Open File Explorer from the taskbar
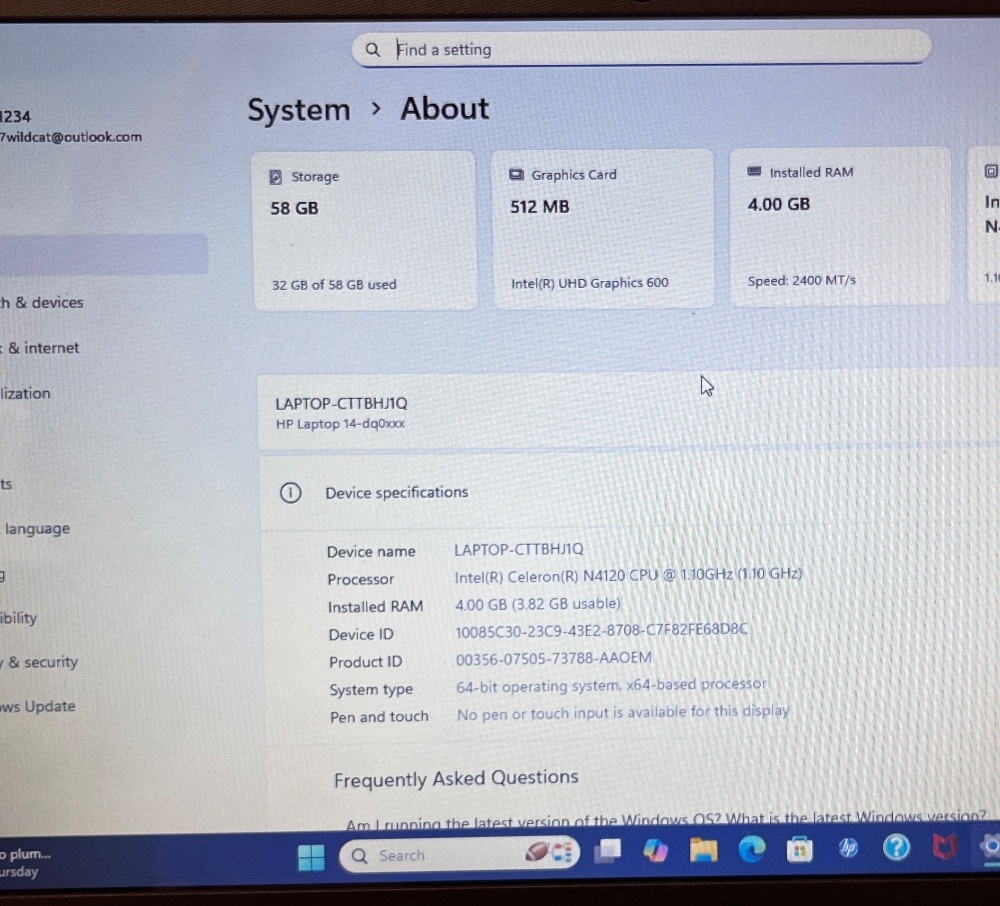This screenshot has width=1000, height=906. click(703, 850)
